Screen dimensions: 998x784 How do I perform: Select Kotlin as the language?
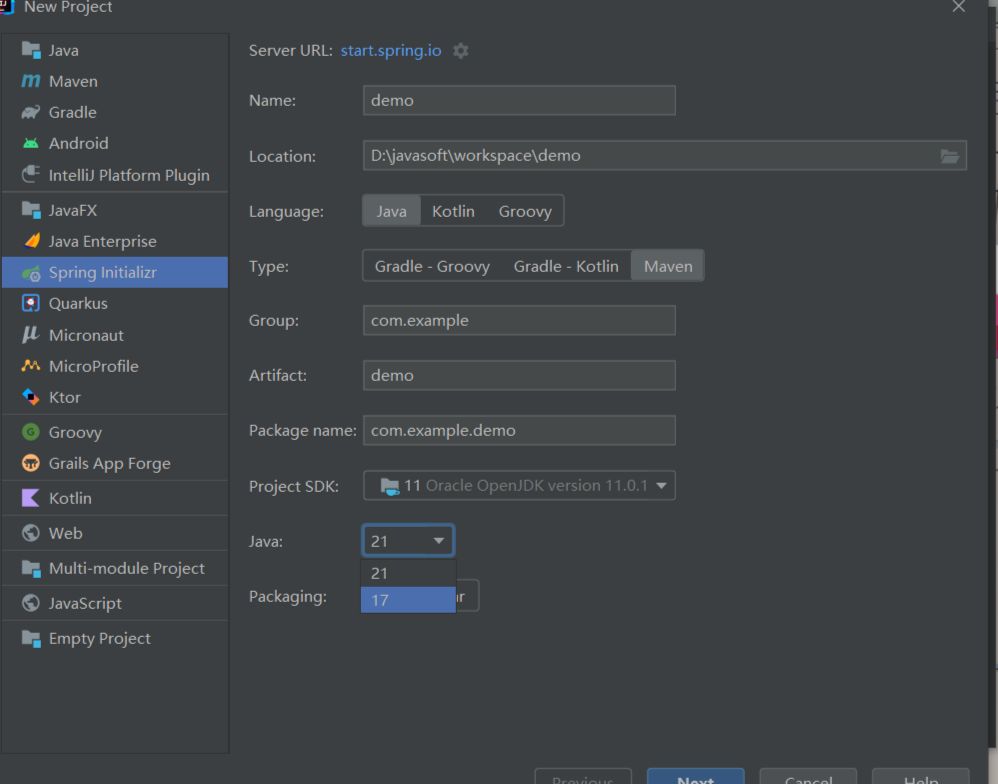click(453, 211)
